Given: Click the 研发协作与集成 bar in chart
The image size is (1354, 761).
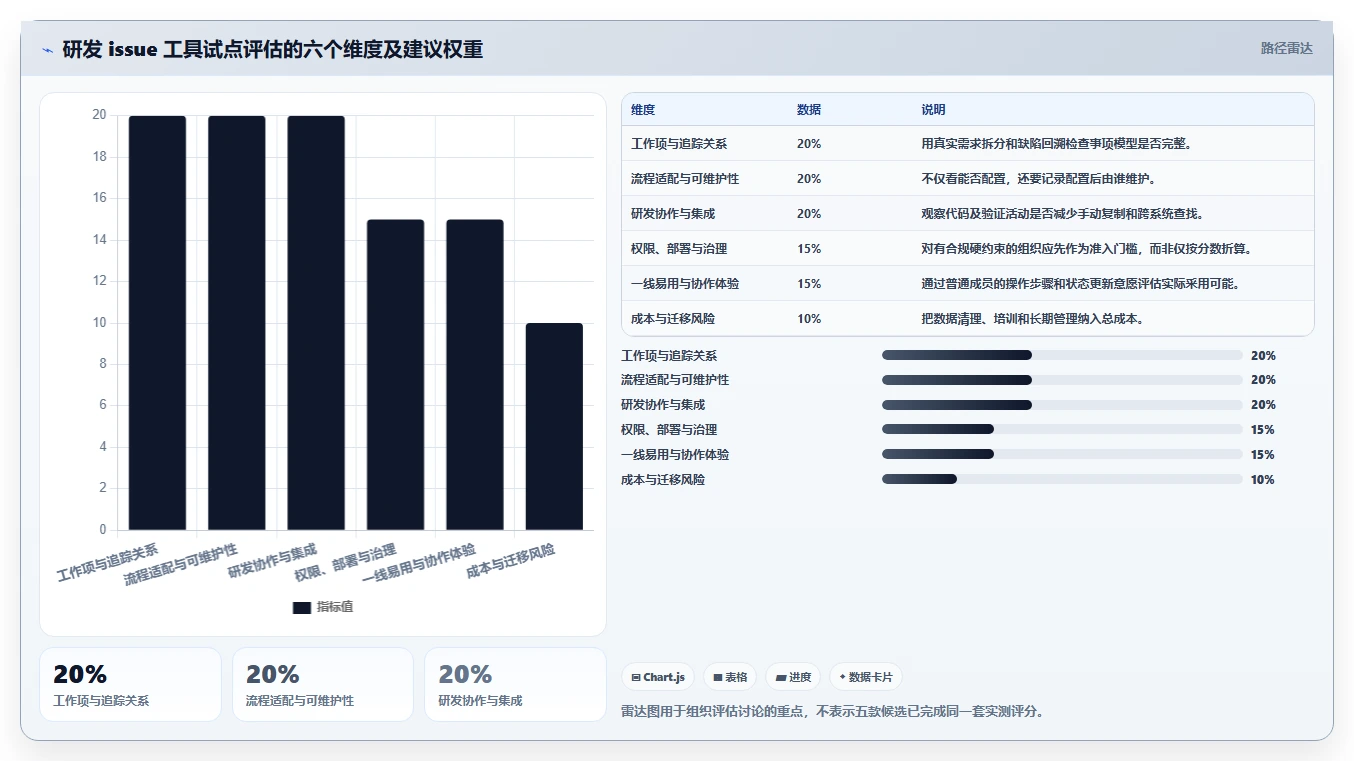Looking at the screenshot, I should 316,323.
